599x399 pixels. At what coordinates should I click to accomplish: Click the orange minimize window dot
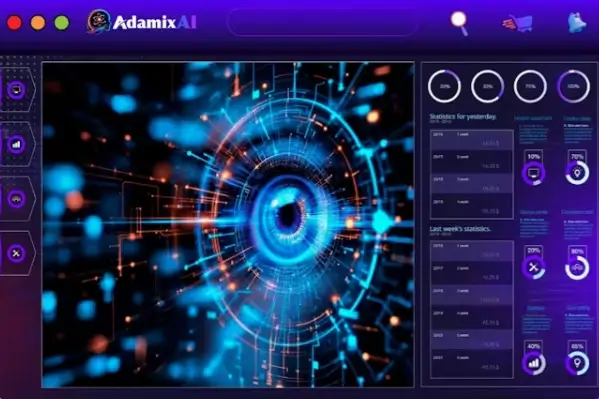pyautogui.click(x=38, y=23)
